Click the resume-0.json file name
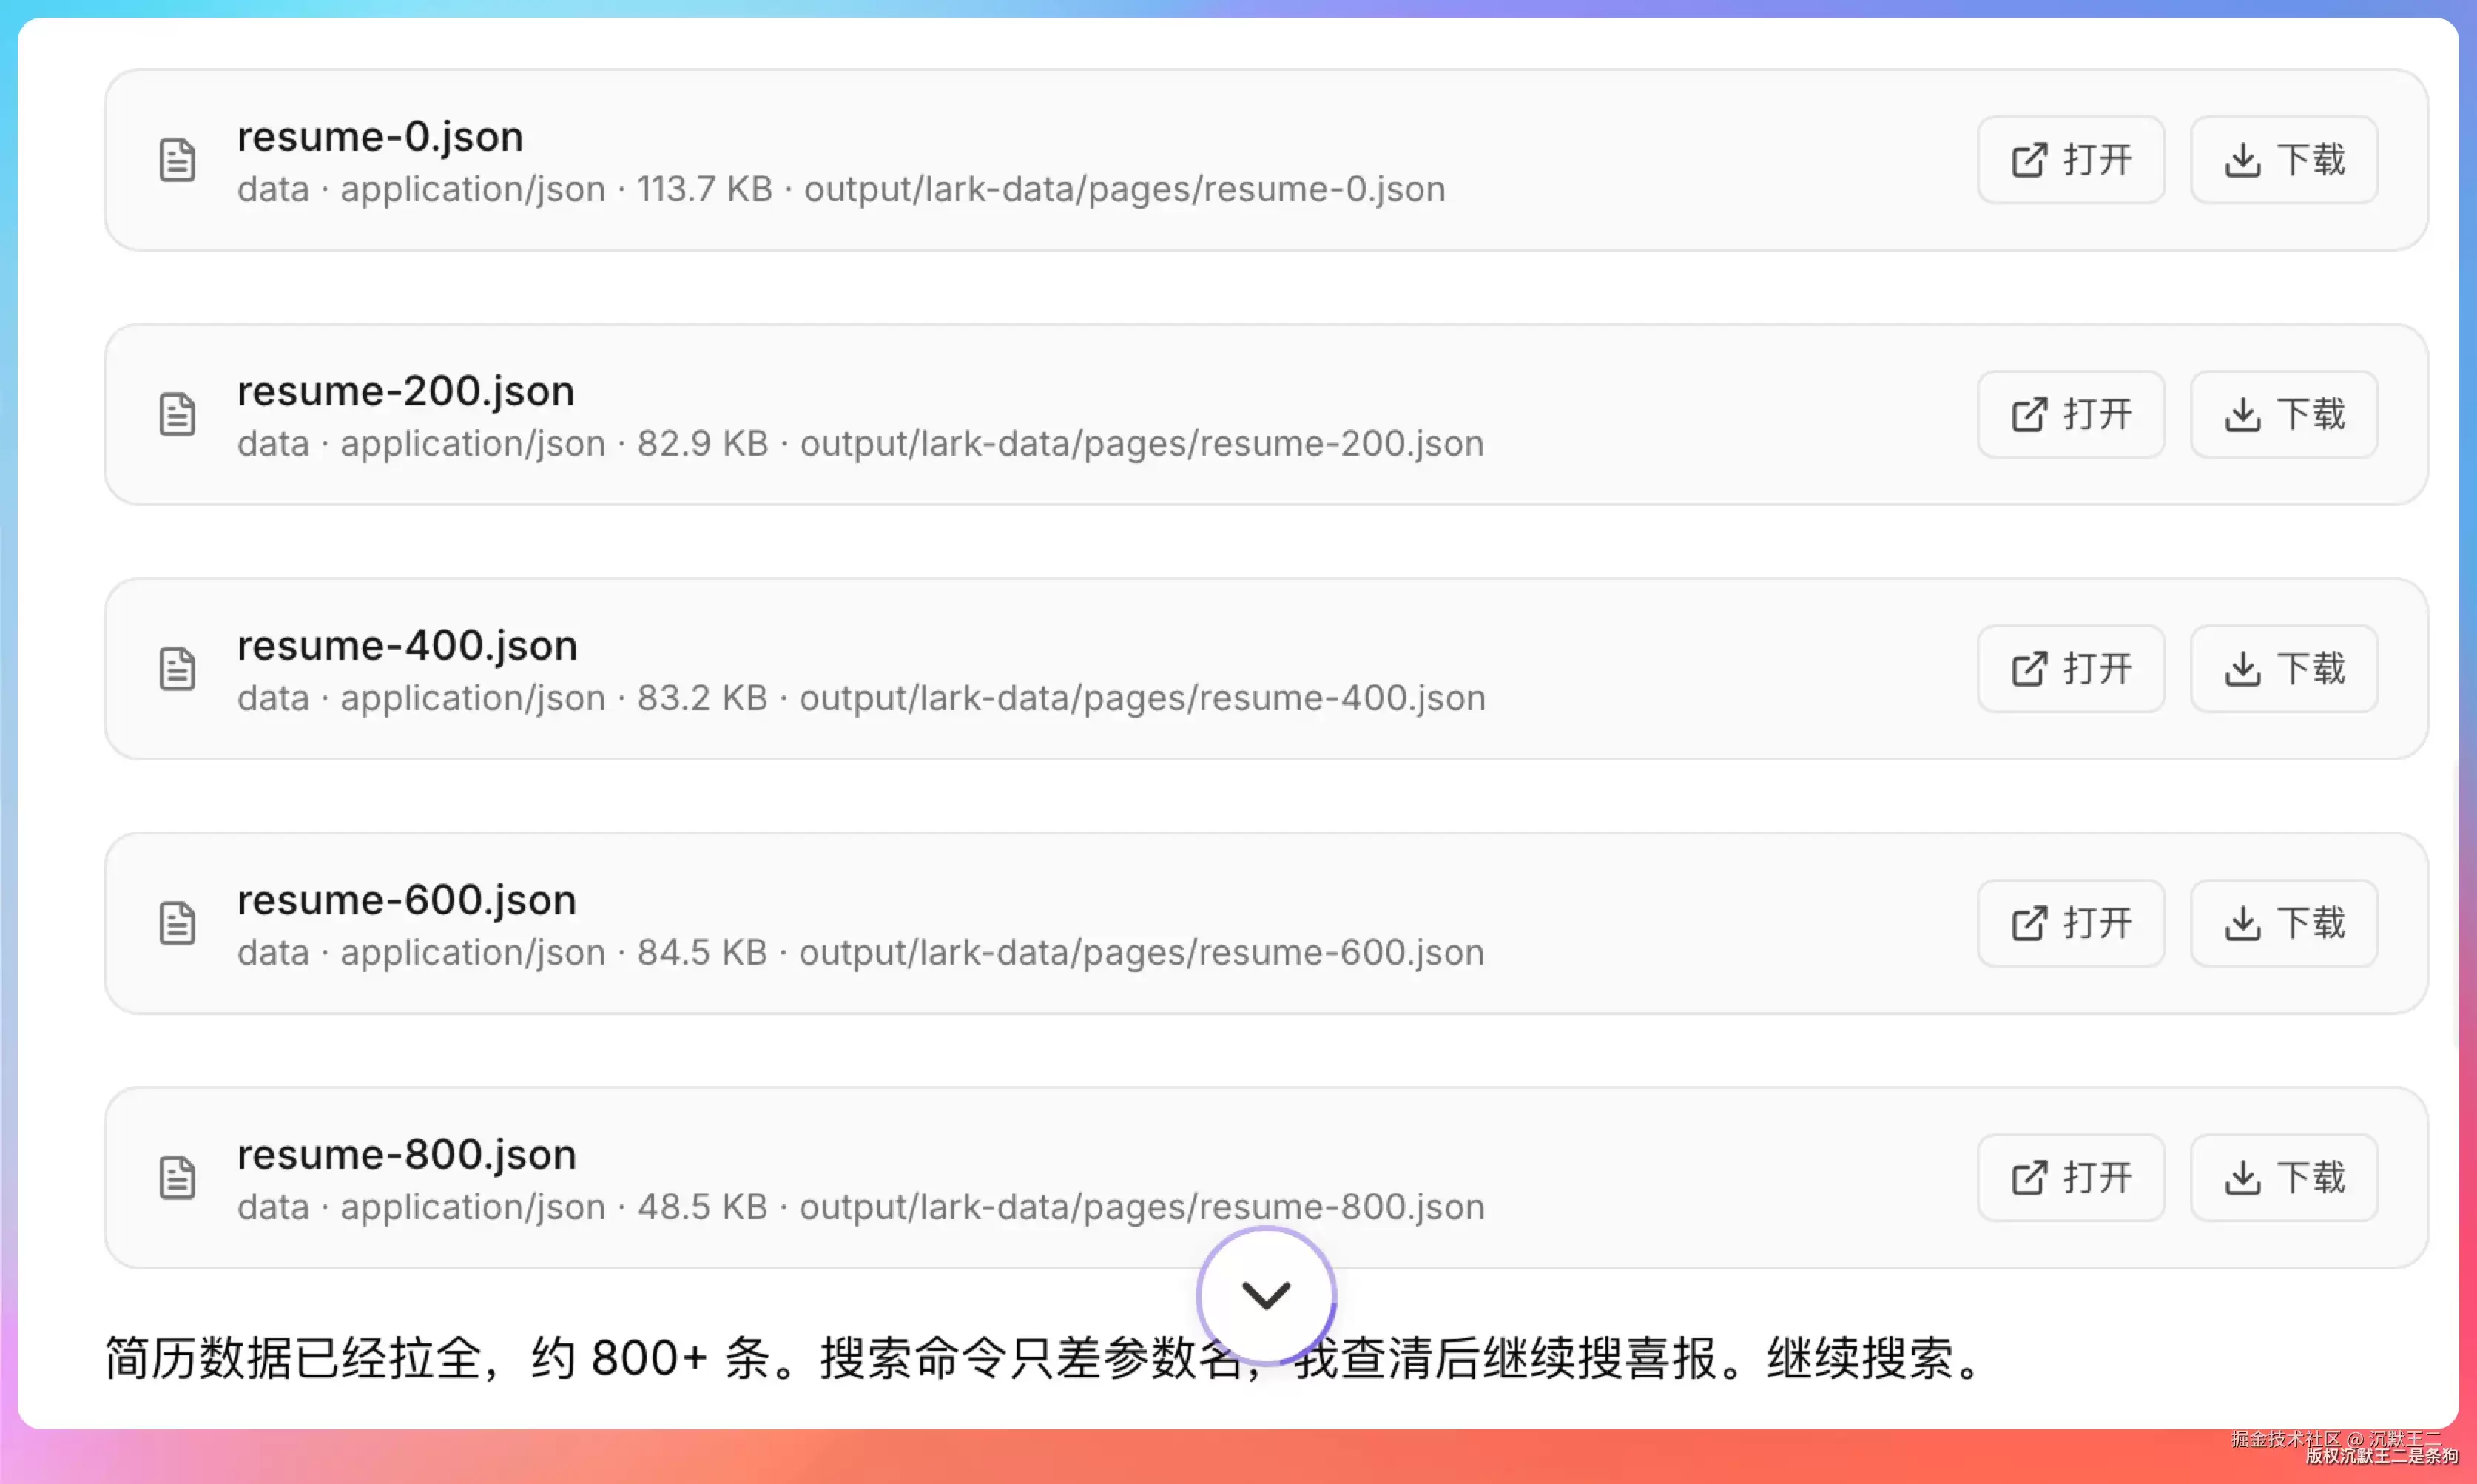The height and width of the screenshot is (1484, 2477). 380,136
